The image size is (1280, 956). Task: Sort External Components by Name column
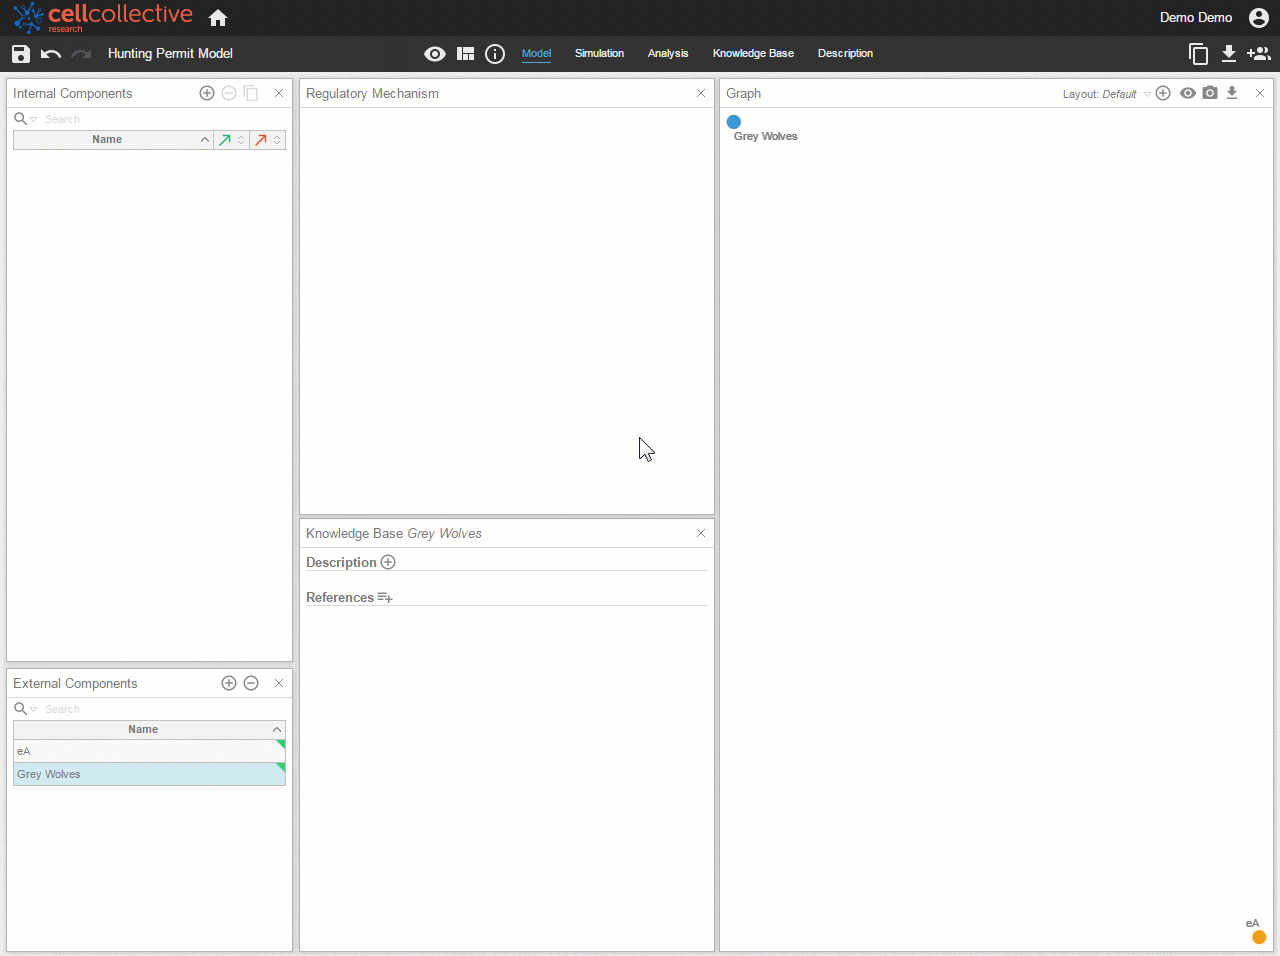coord(150,730)
